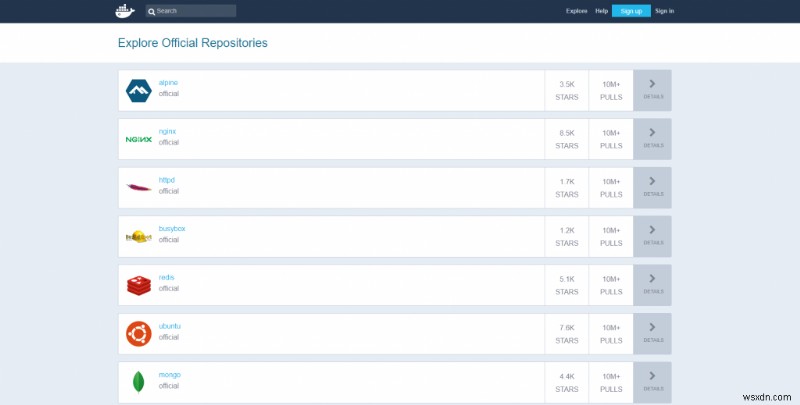Click the alpine repository logo
800x405 pixels.
point(138,90)
